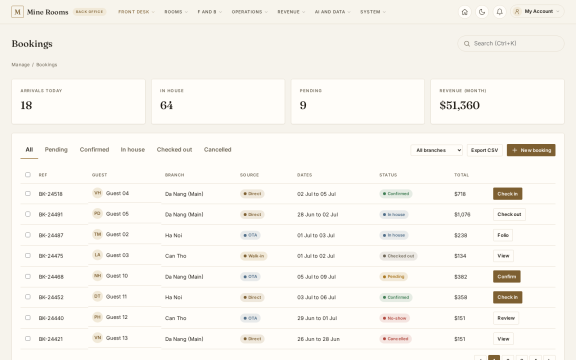576x360 pixels.
Task: Click Confirmed status badge on BK-24518
Action: tap(396, 194)
